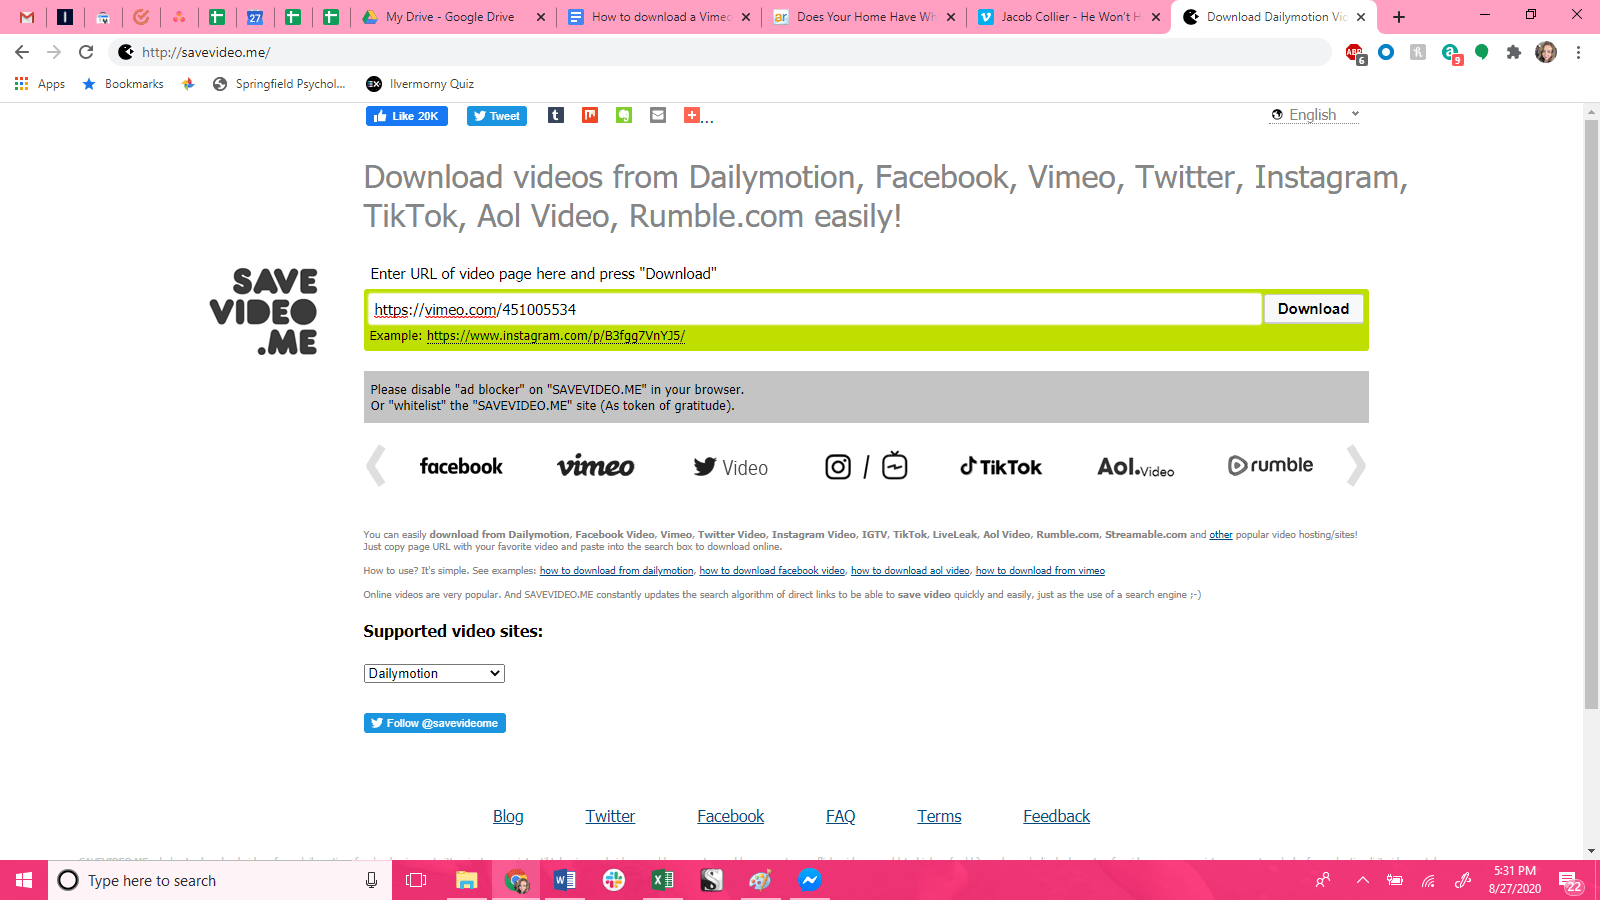The width and height of the screenshot is (1600, 900).
Task: Reload the savevideo.me page
Action: (86, 52)
